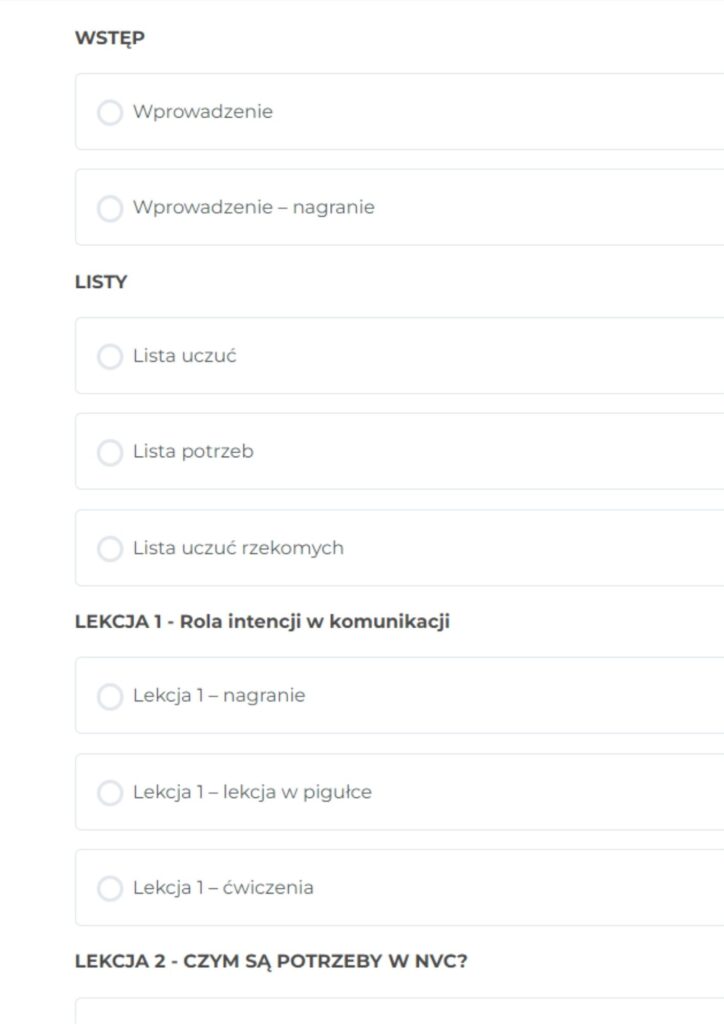Toggle circle for Lekcja 1 – lekcja w pigułce
This screenshot has width=724, height=1024.
(x=110, y=793)
